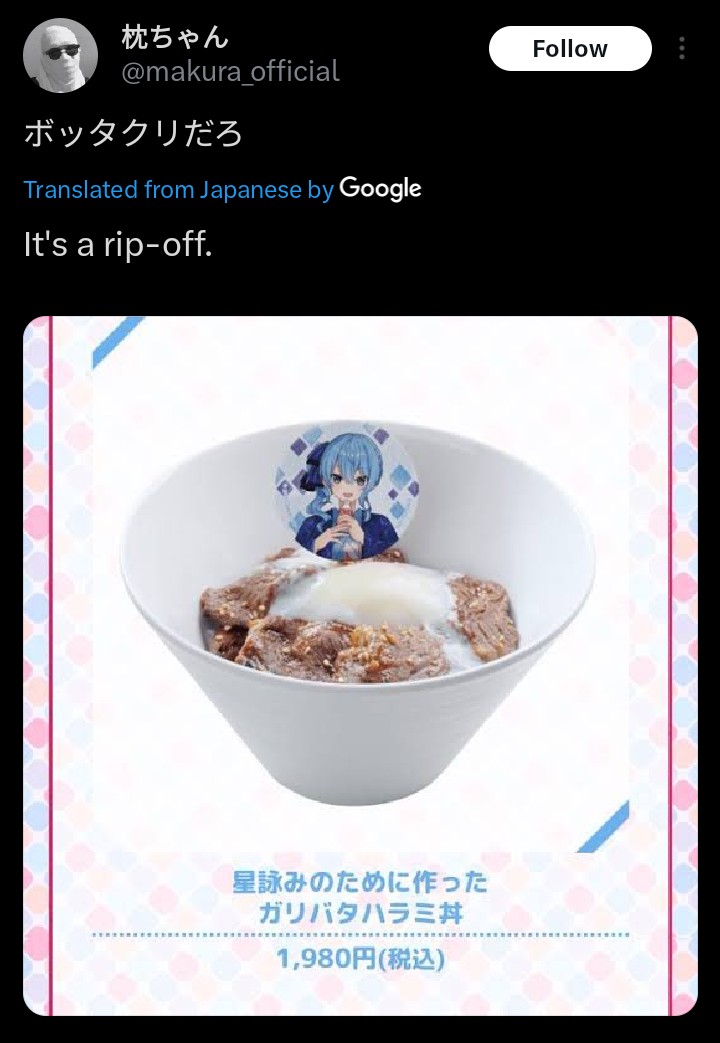This screenshot has height=1043, width=720.
Task: Click the soft-boiled egg on the bowl
Action: point(366,591)
